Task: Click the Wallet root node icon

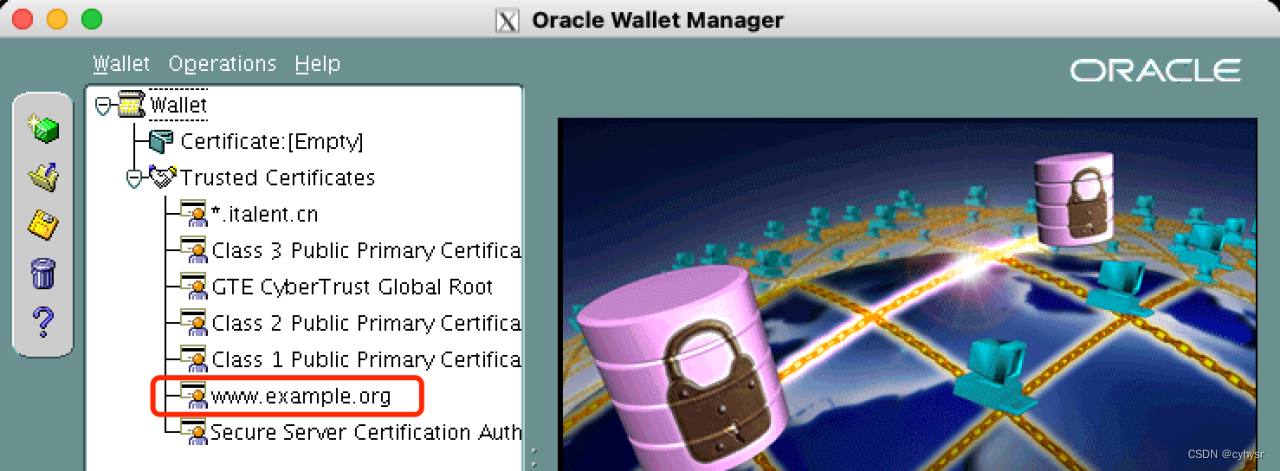Action: [x=130, y=104]
